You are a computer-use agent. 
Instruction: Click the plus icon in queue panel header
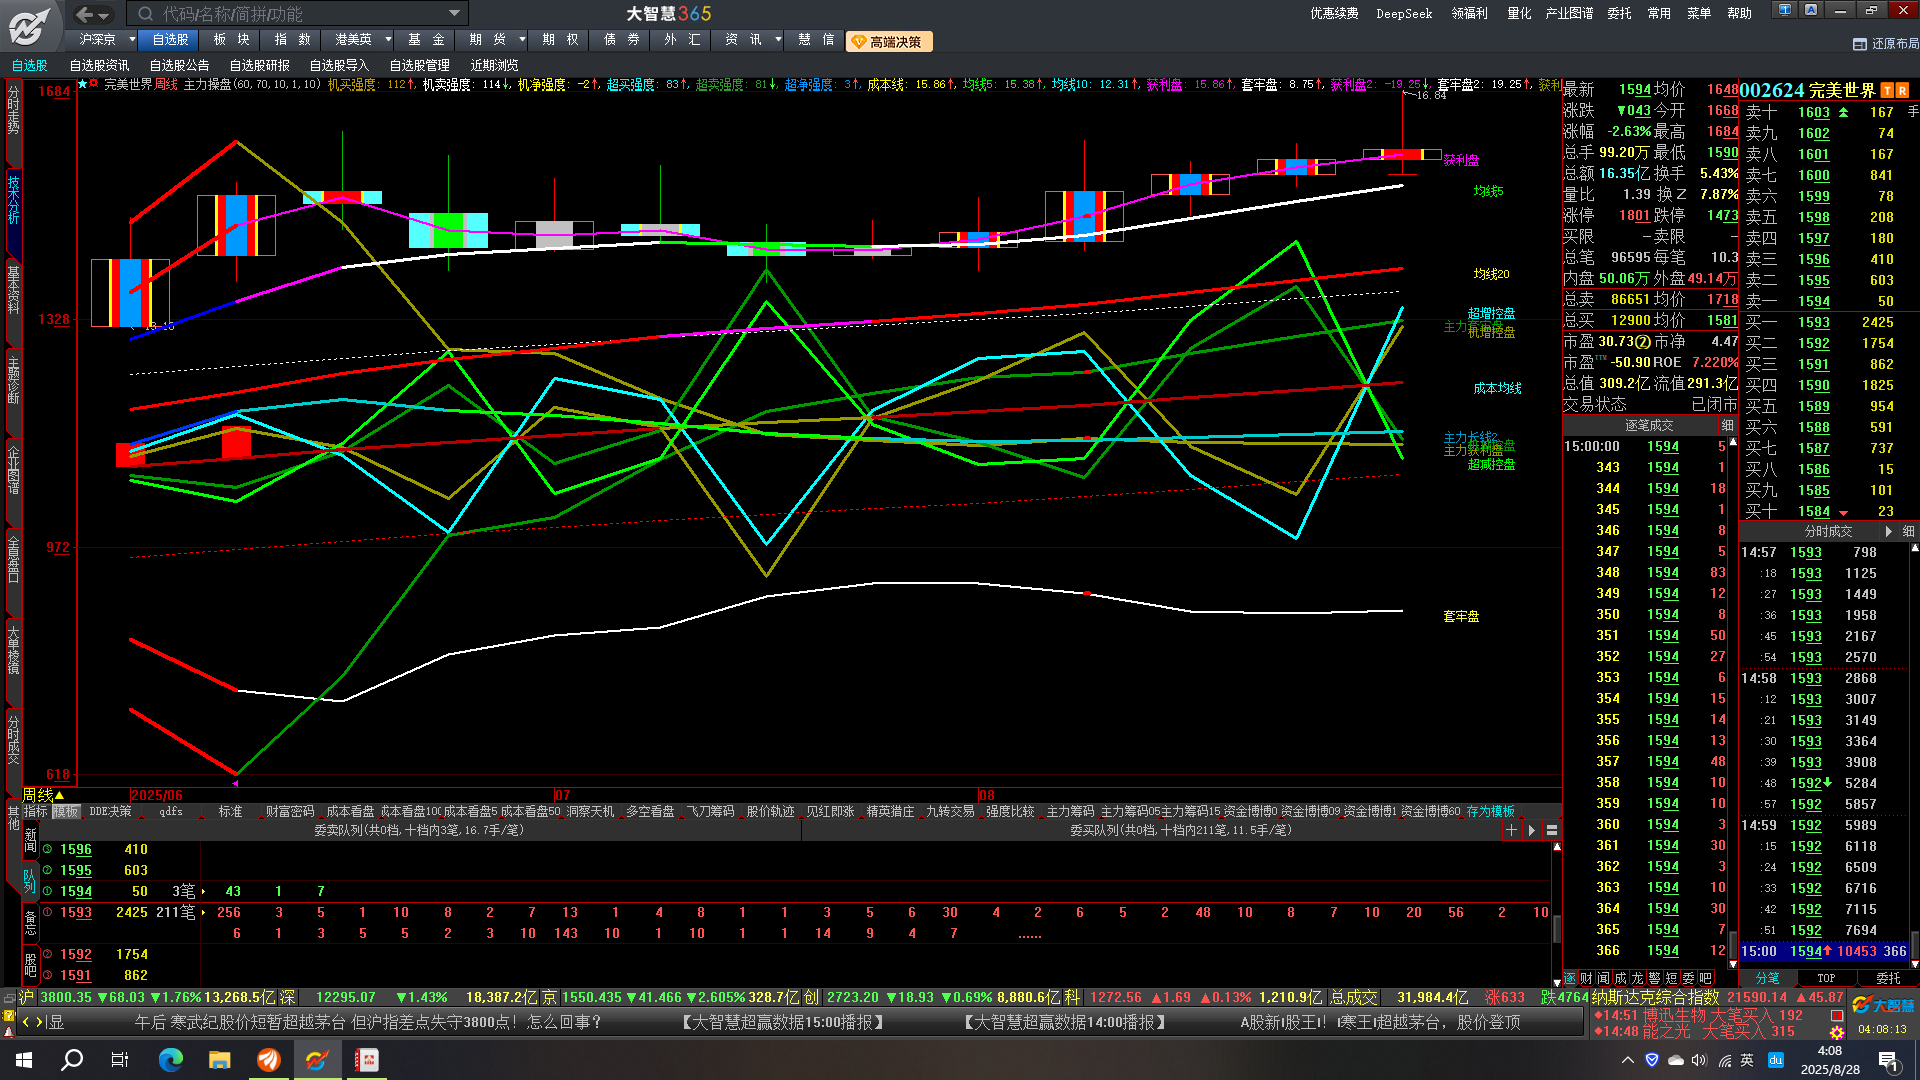1511,830
